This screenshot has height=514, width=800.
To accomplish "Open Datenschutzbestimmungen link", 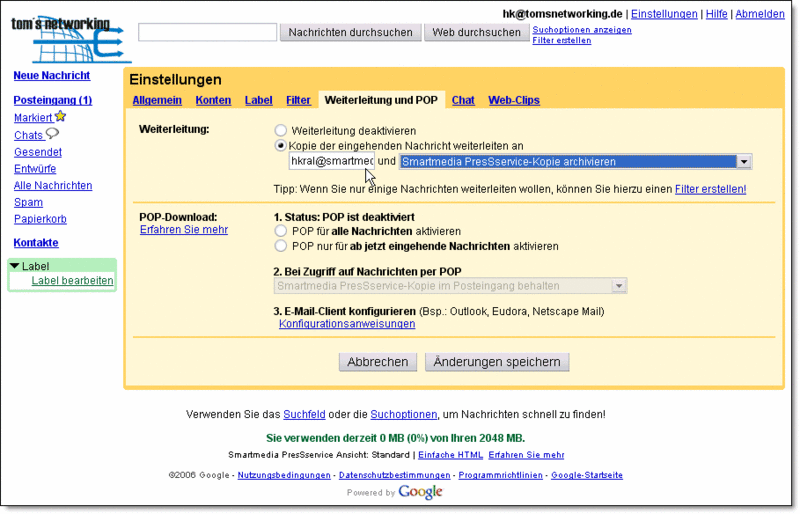I will pyautogui.click(x=394, y=475).
